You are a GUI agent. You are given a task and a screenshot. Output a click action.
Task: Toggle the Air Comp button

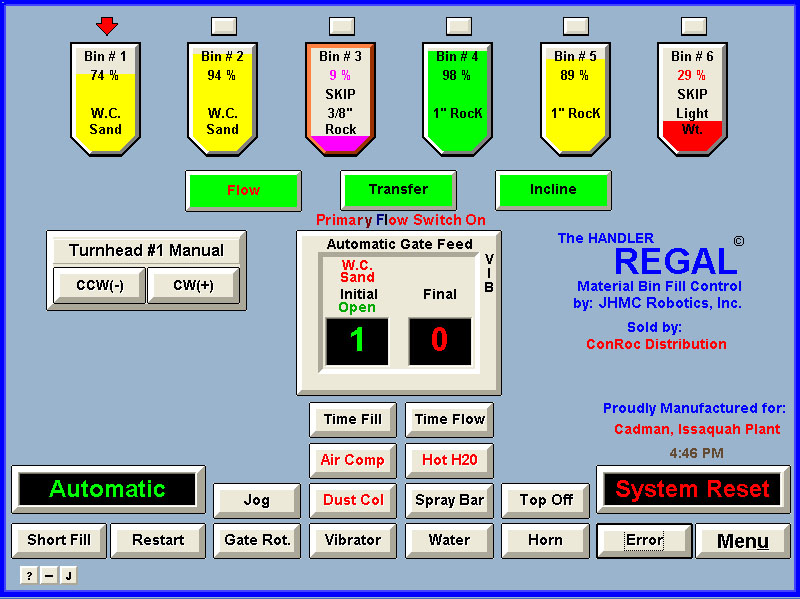(x=352, y=460)
